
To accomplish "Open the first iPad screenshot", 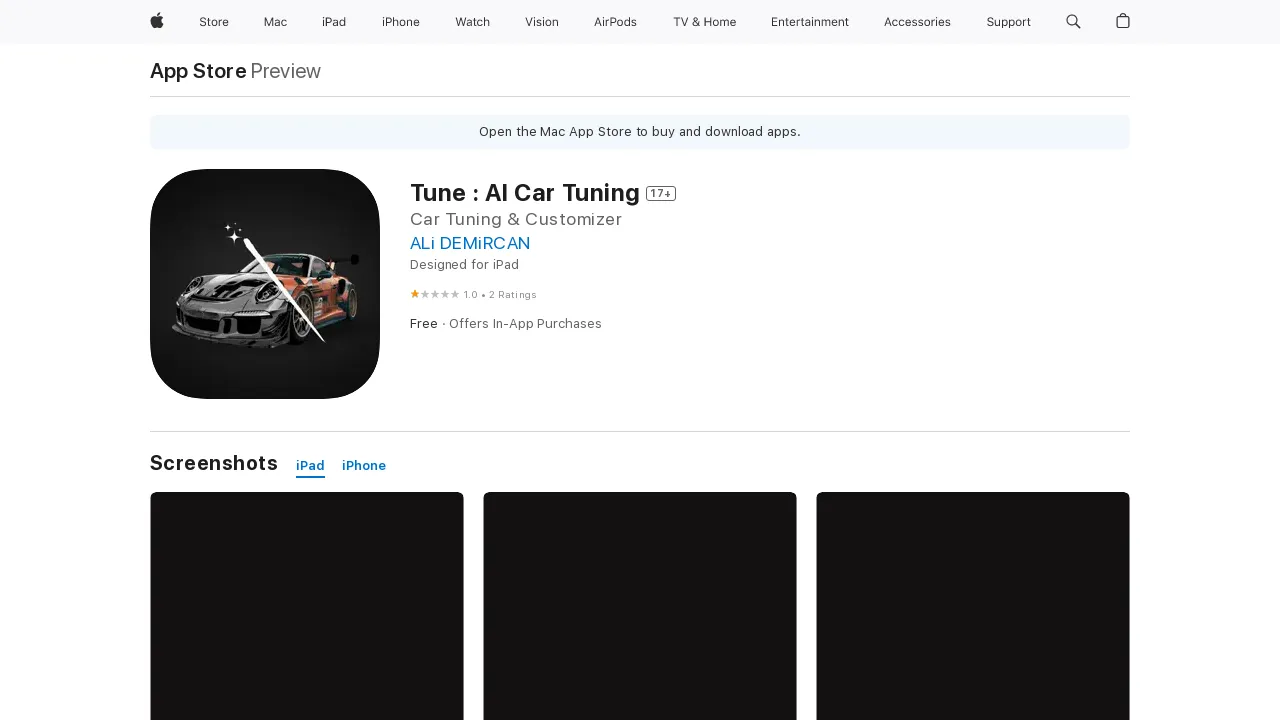I will [306, 605].
